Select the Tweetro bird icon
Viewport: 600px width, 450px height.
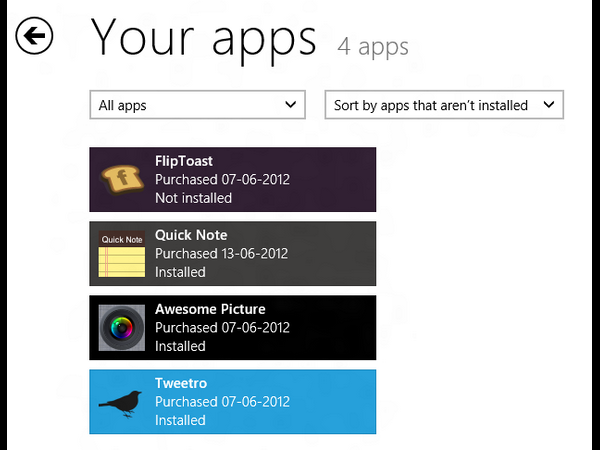pos(122,402)
